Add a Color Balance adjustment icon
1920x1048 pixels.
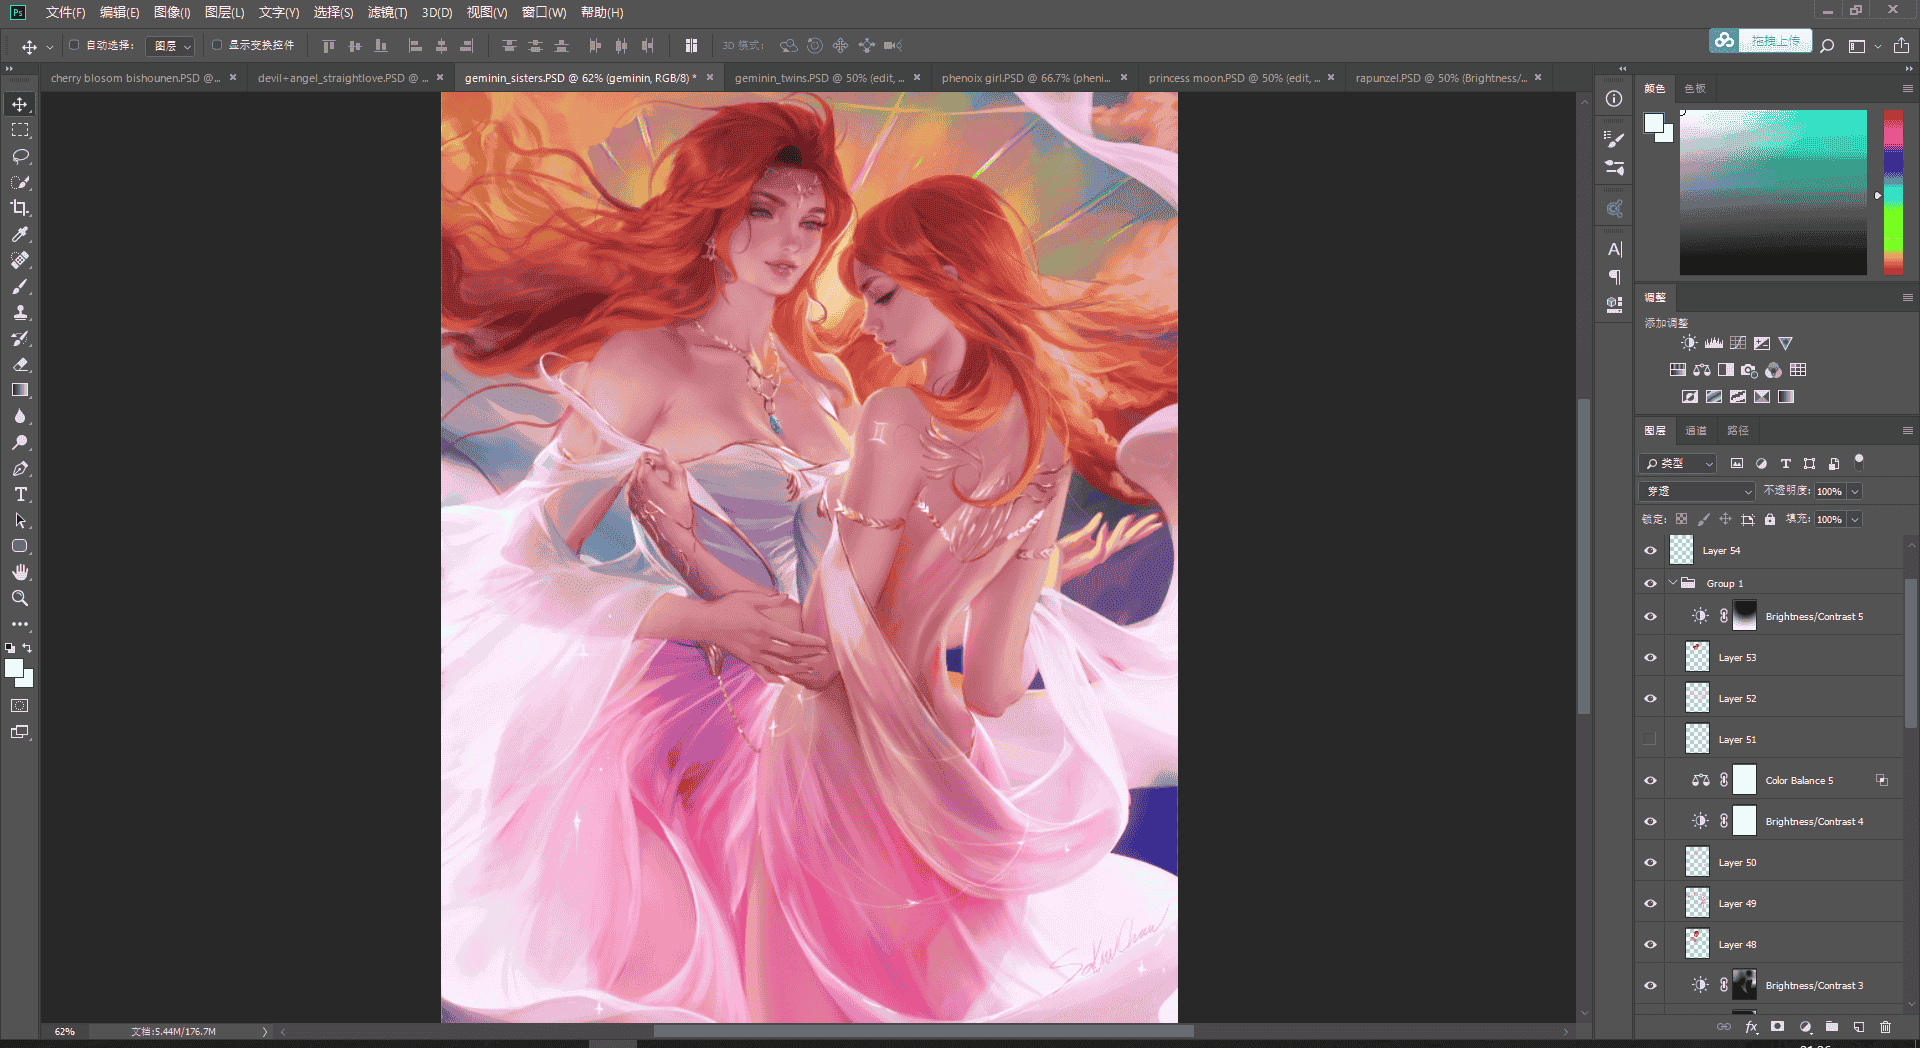click(1702, 370)
